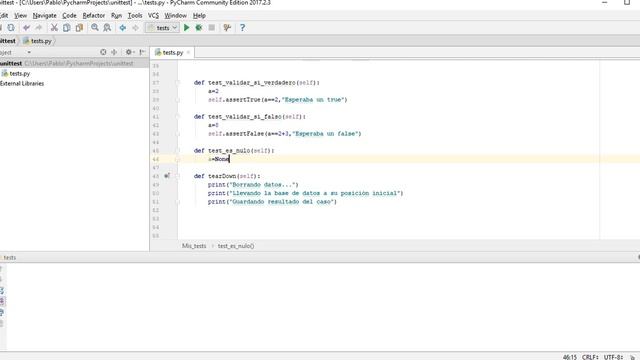Viewport: 640px width, 360px height.
Task: Click the 'Guardando resultado del caso' print line
Action: point(272,202)
